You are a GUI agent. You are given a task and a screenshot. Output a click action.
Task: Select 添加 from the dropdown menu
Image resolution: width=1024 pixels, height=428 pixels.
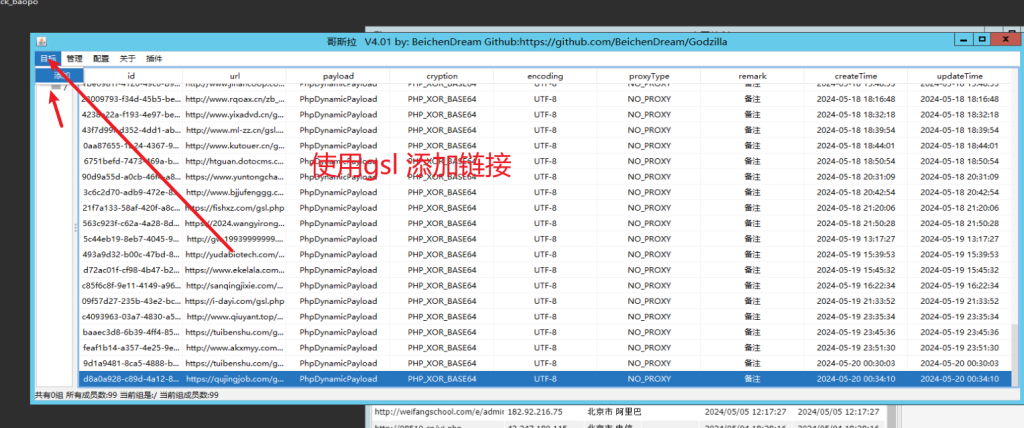[60, 75]
